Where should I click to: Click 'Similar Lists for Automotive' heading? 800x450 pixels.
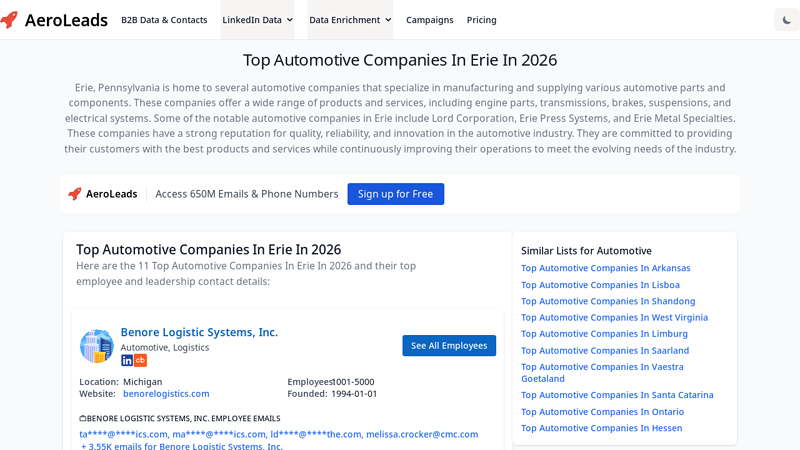586,251
